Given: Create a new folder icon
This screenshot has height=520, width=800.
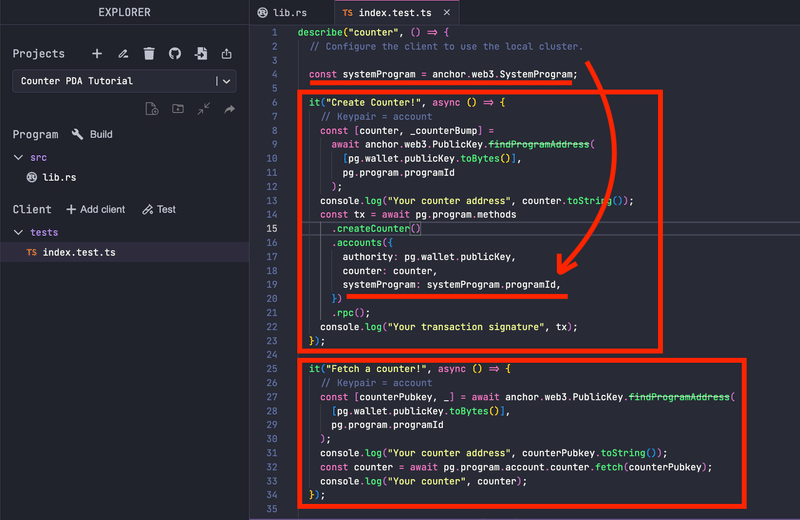Looking at the screenshot, I should tap(178, 109).
